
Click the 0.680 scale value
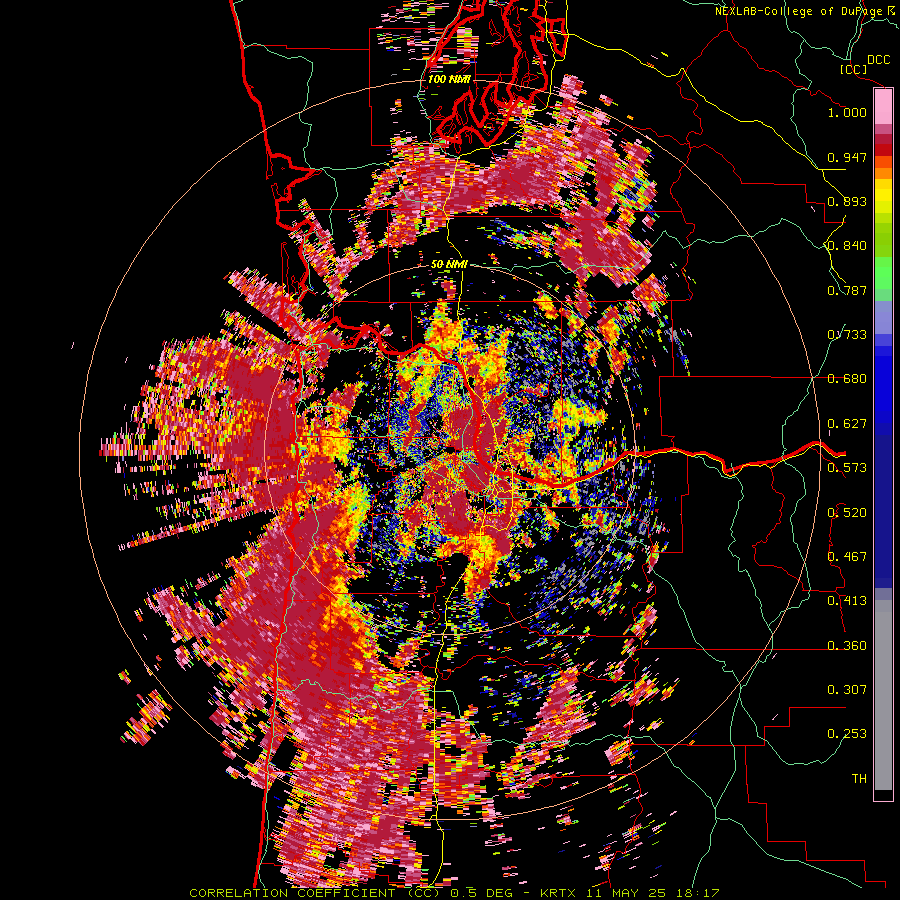point(847,379)
